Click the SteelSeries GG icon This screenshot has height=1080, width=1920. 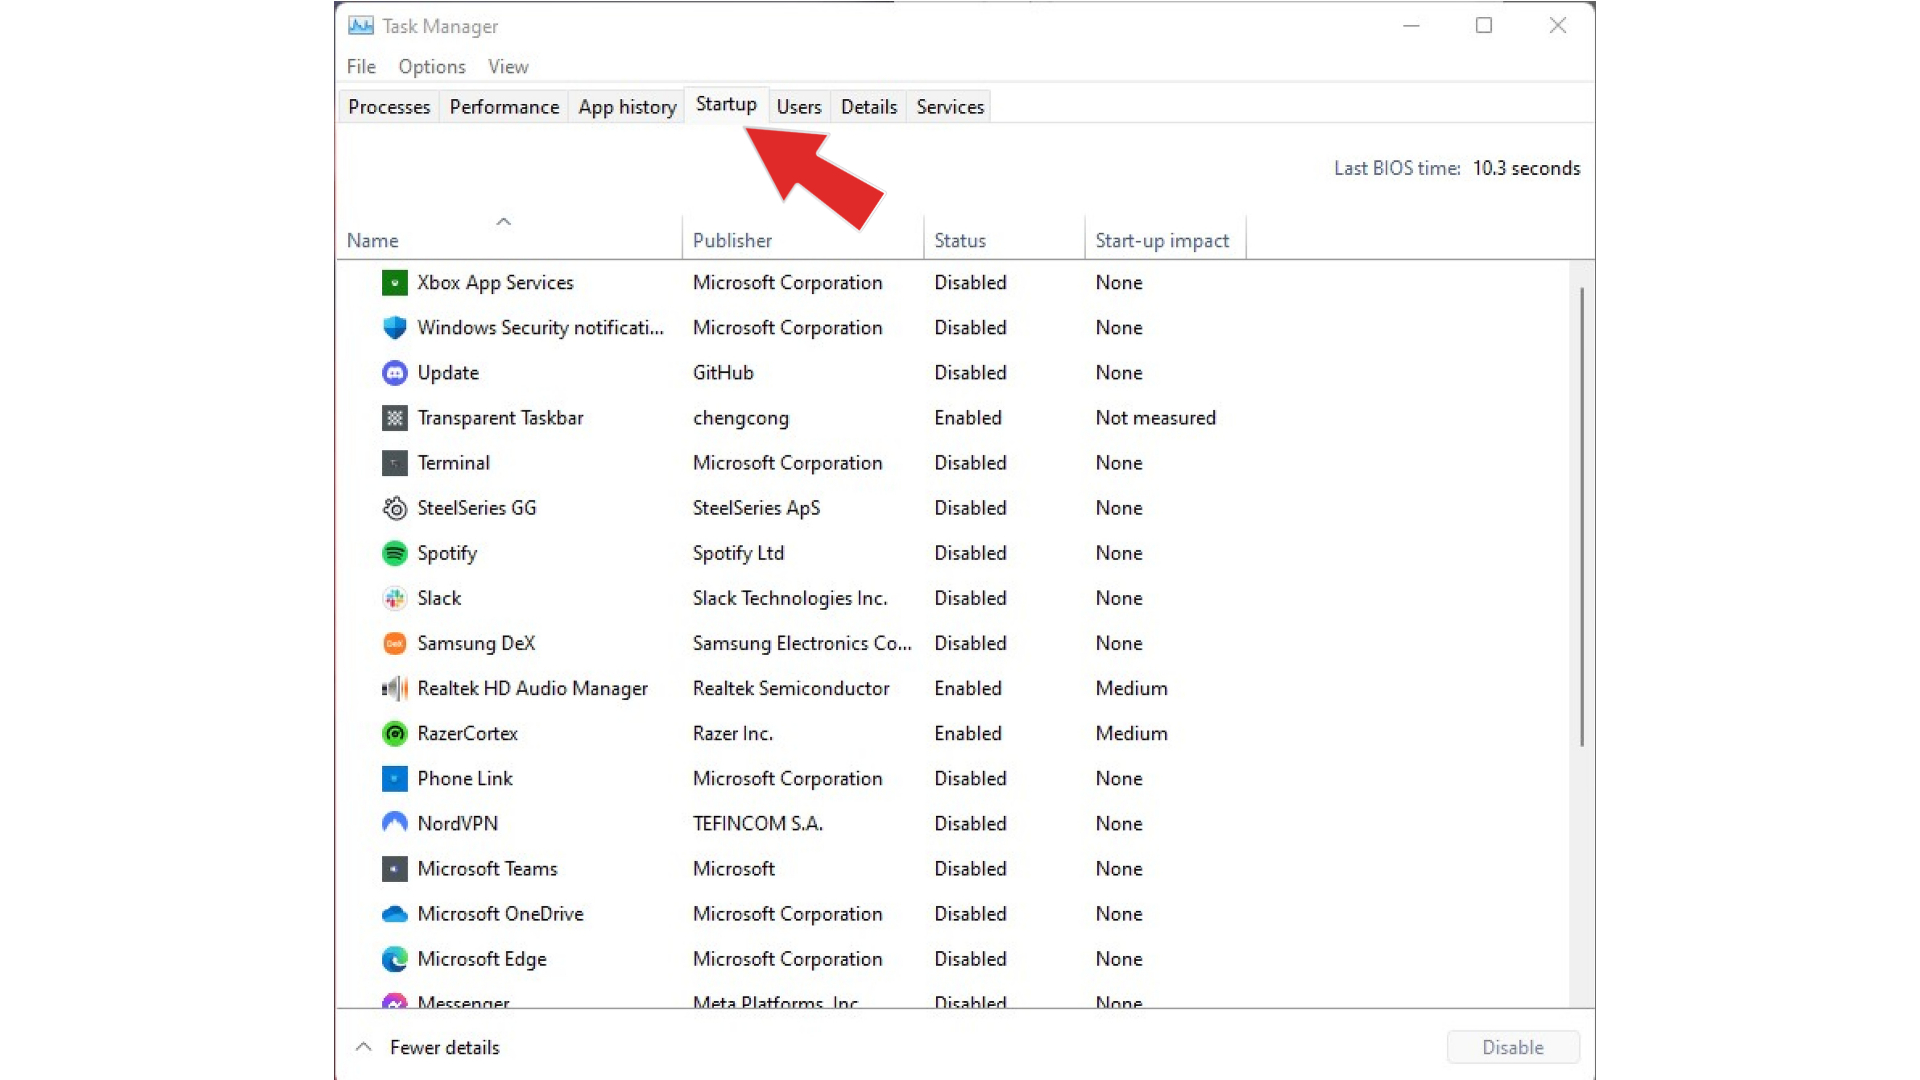(395, 508)
